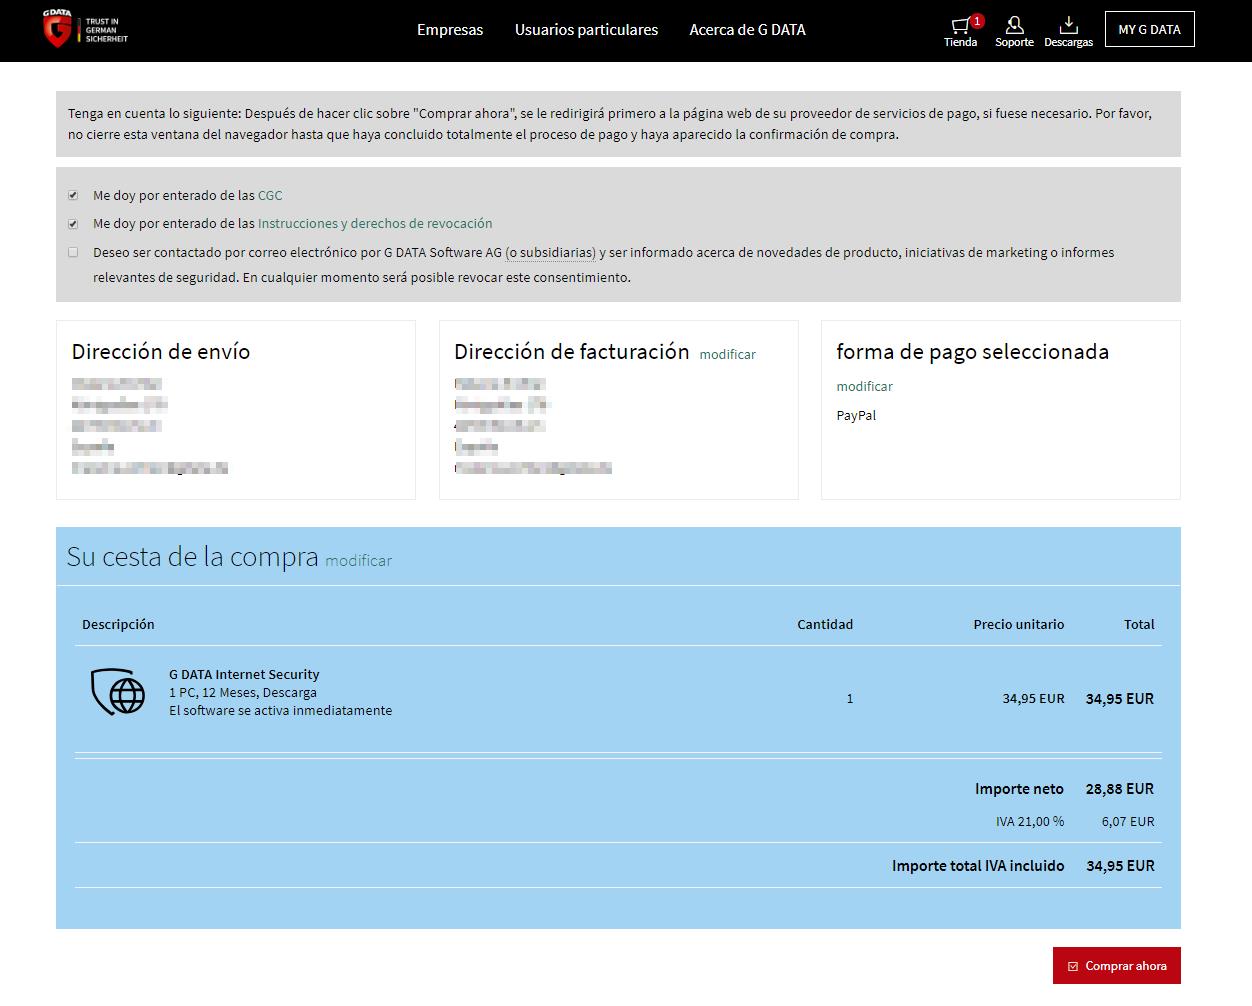Screen dimensions: 1252x1006
Task: Click the MY G DATA button
Action: pyautogui.click(x=1149, y=30)
